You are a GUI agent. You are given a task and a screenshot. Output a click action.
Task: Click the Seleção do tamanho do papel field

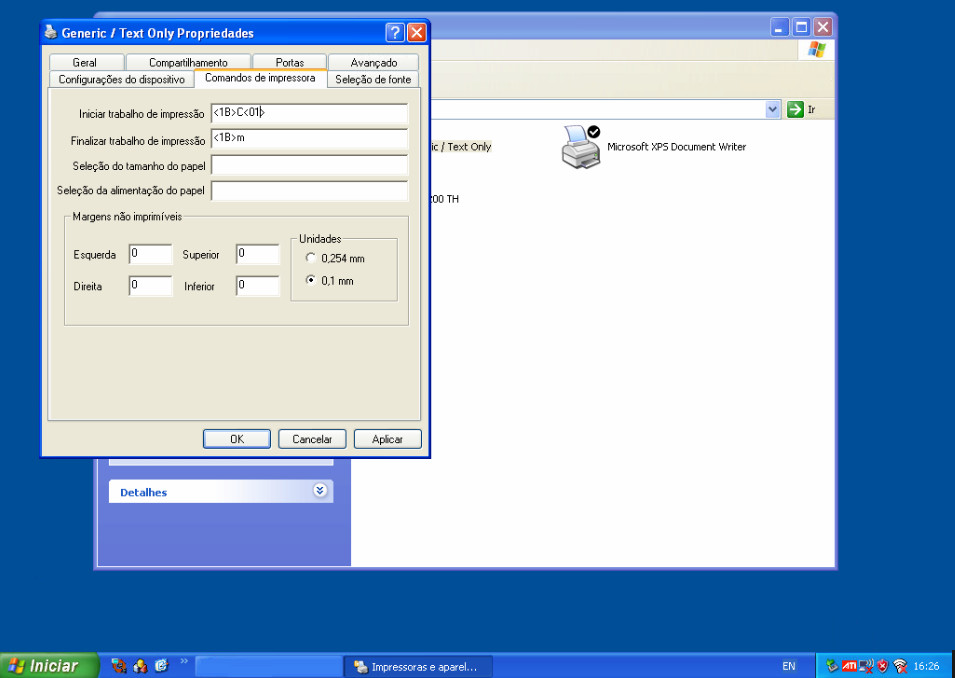309,166
